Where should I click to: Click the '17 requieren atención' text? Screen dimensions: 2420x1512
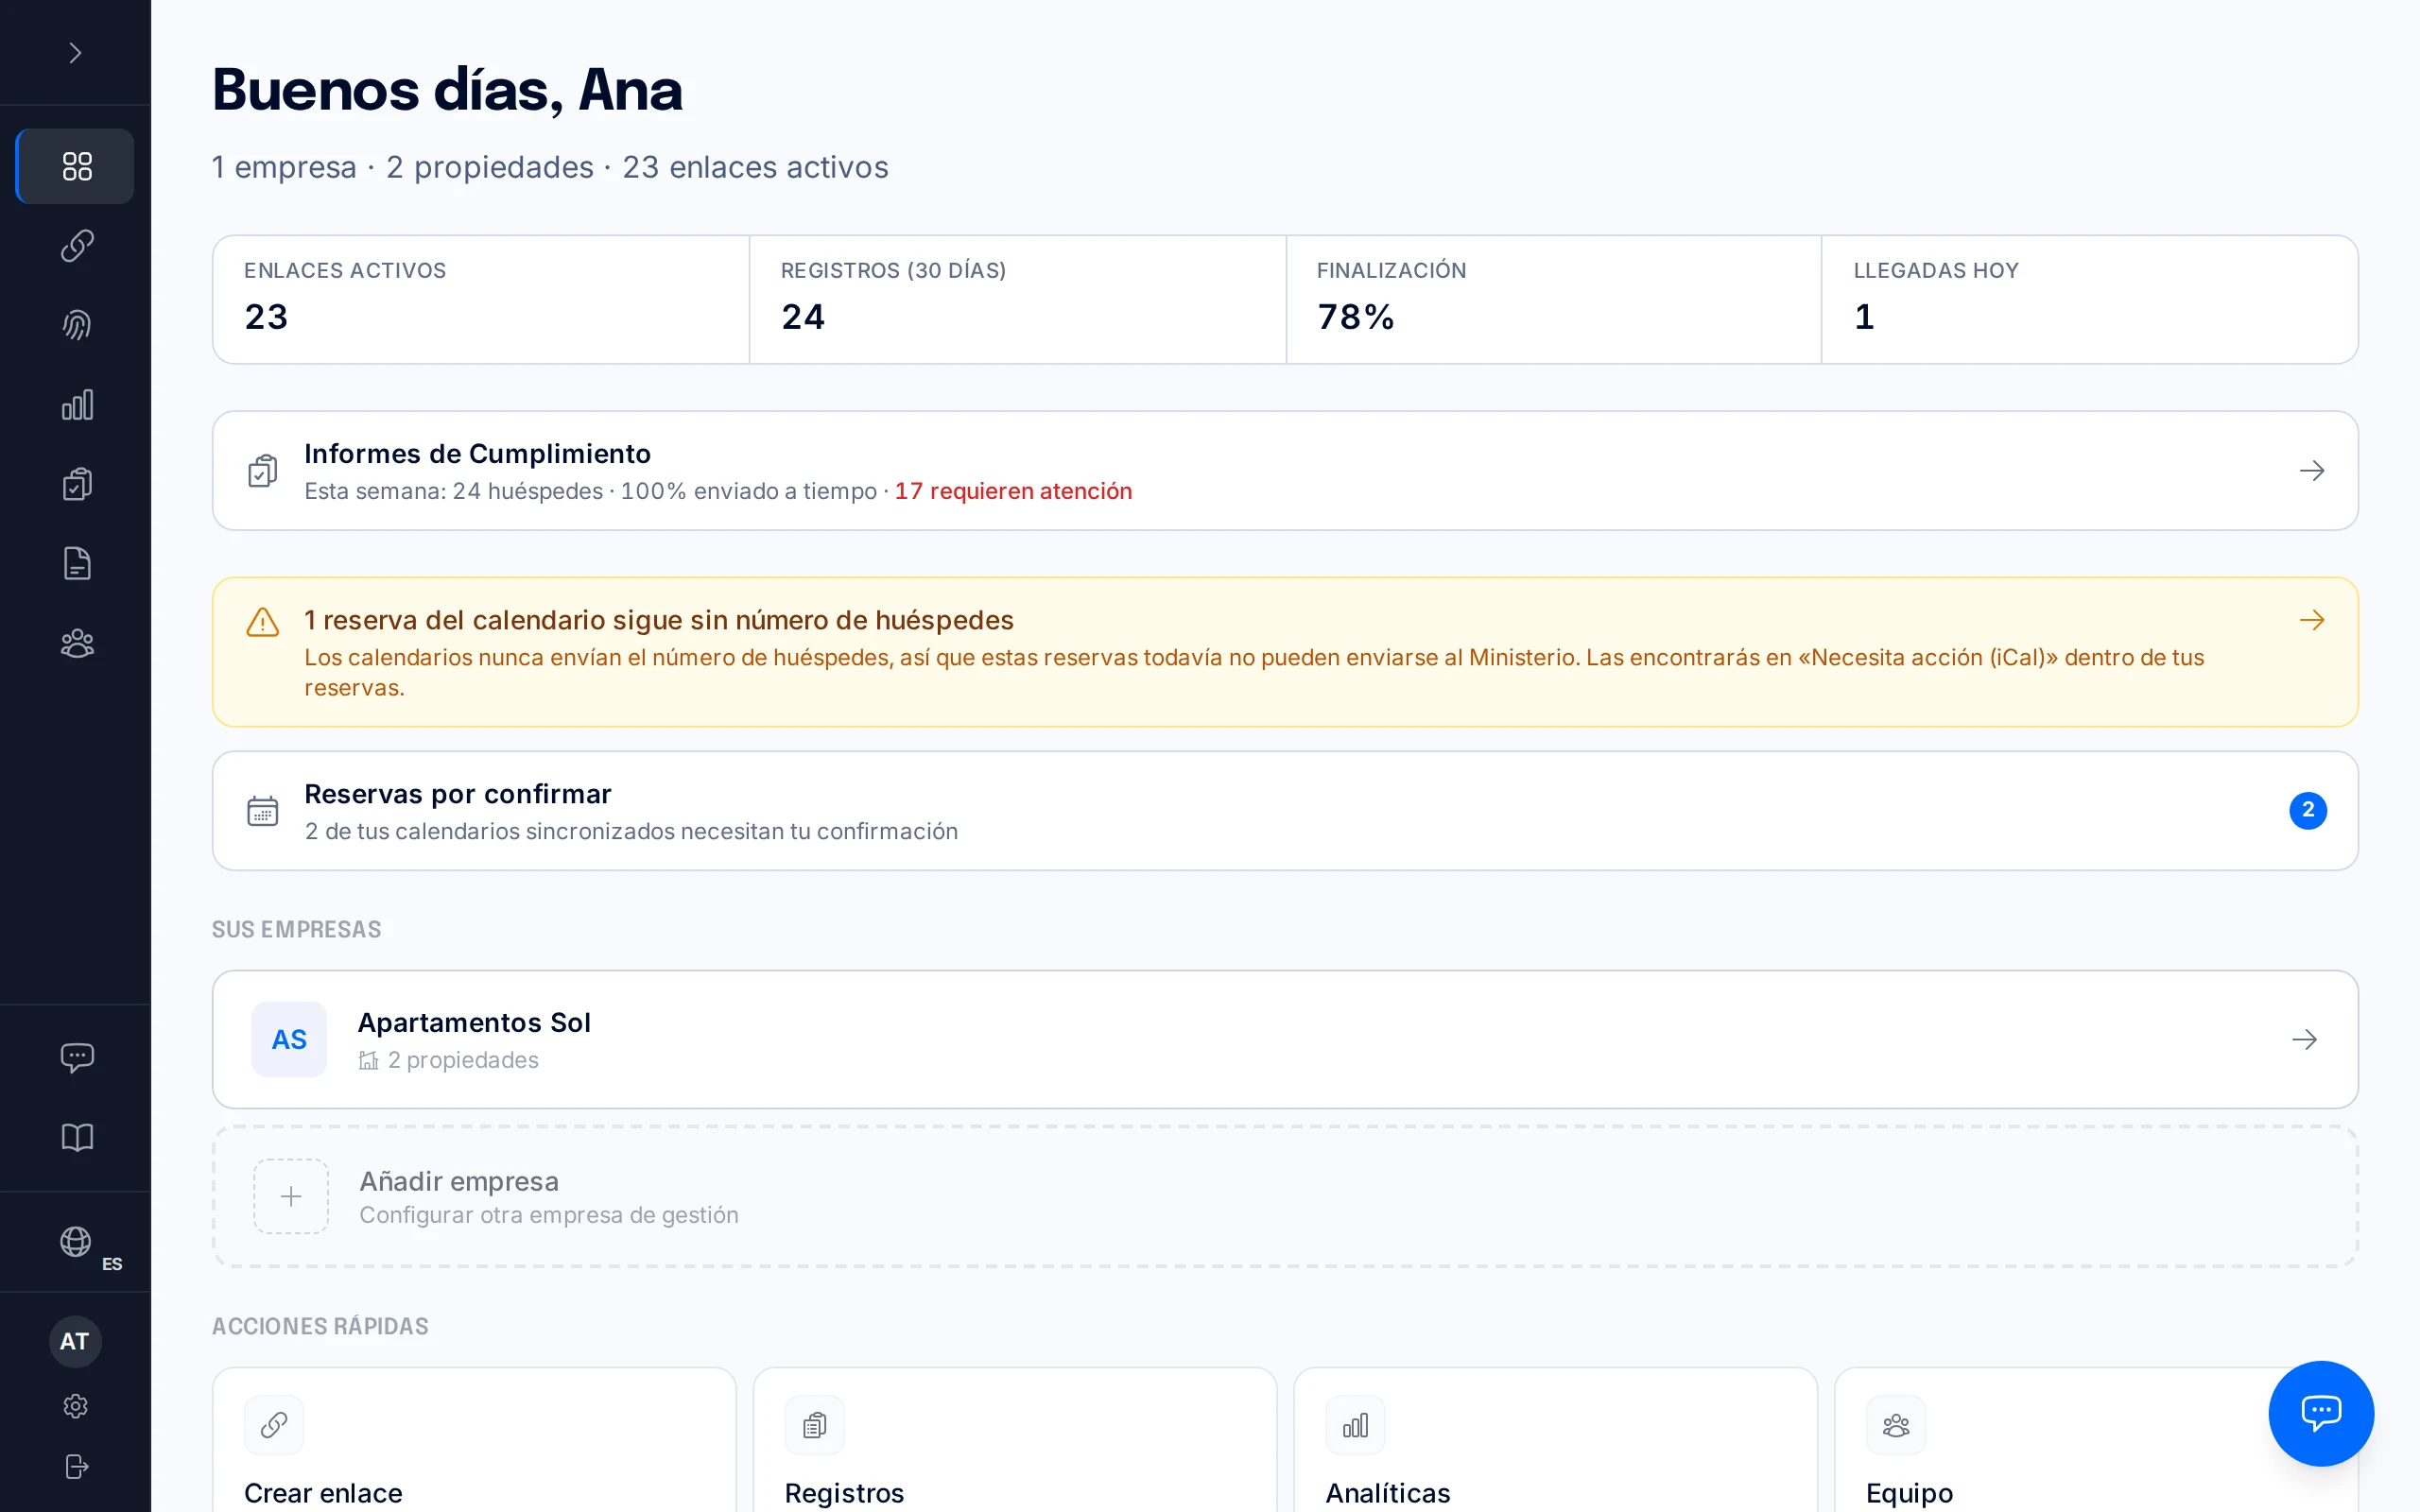click(1013, 491)
